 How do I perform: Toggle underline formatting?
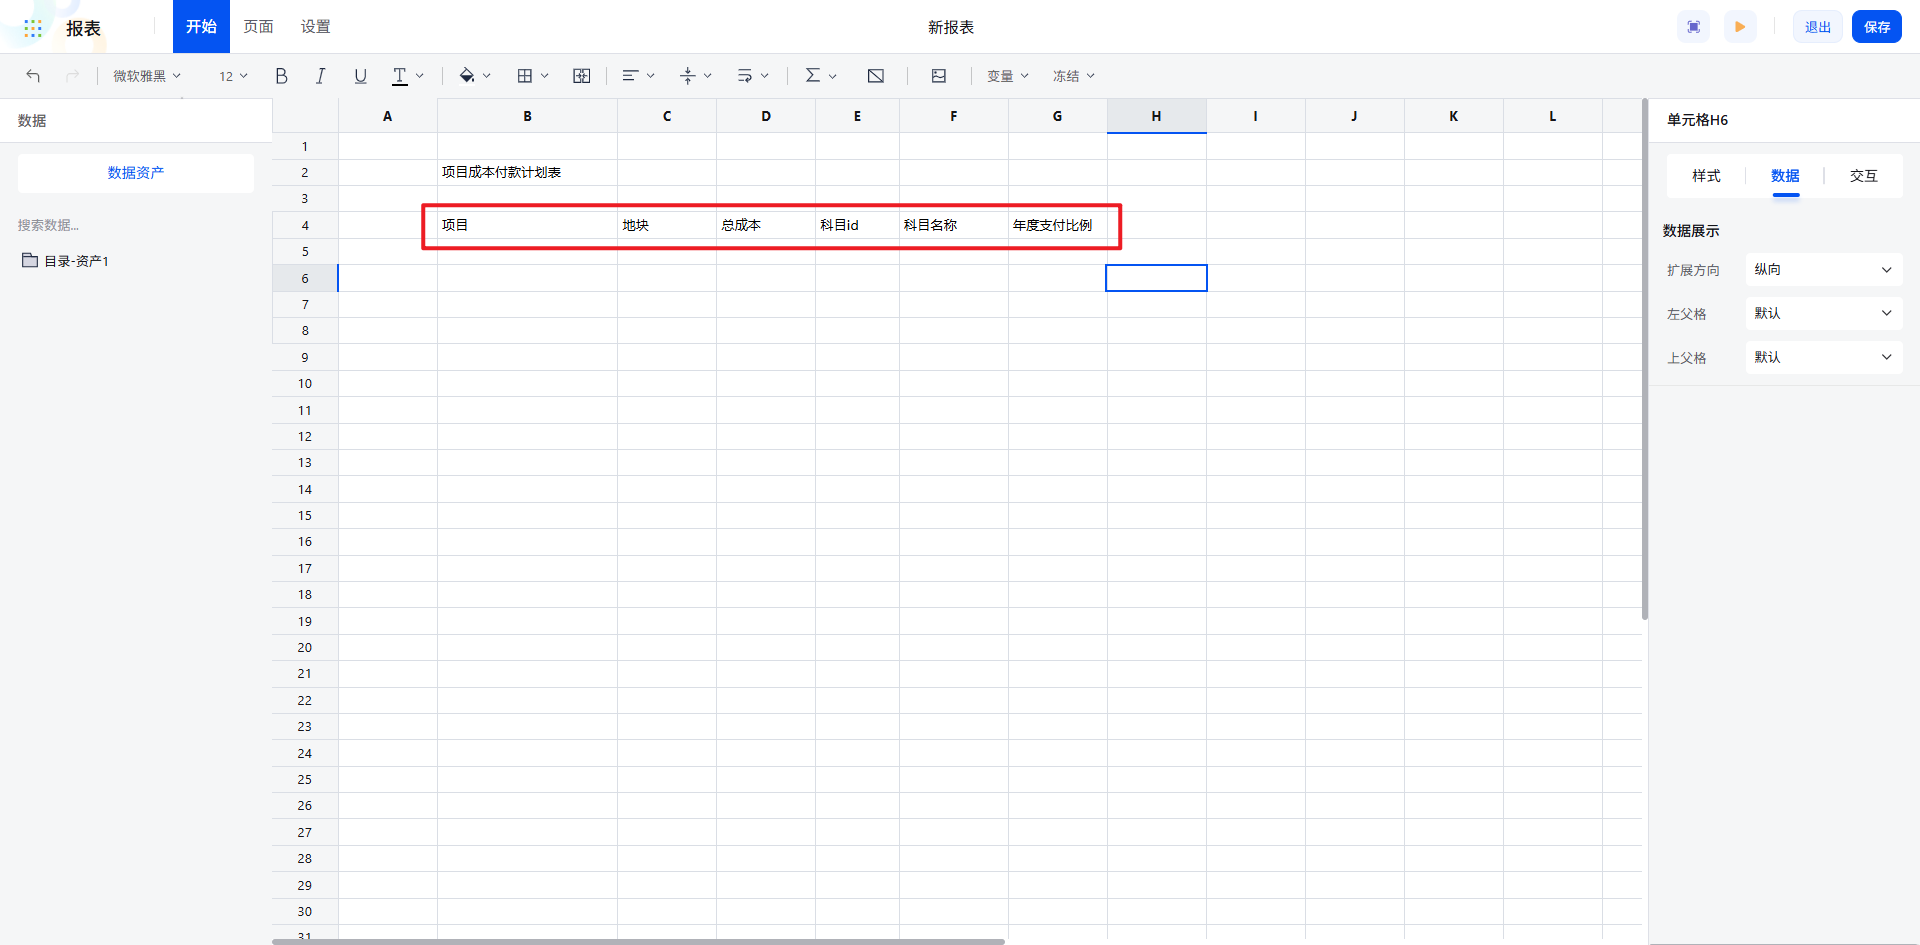360,76
